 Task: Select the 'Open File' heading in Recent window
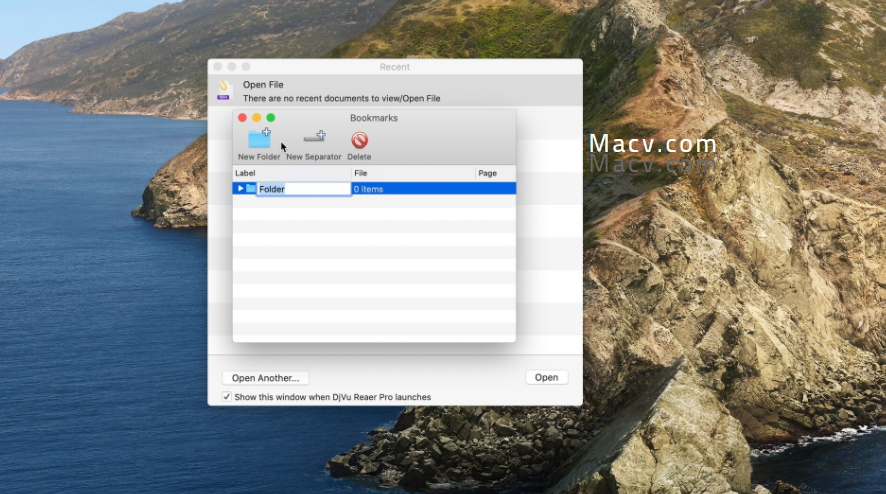point(263,84)
